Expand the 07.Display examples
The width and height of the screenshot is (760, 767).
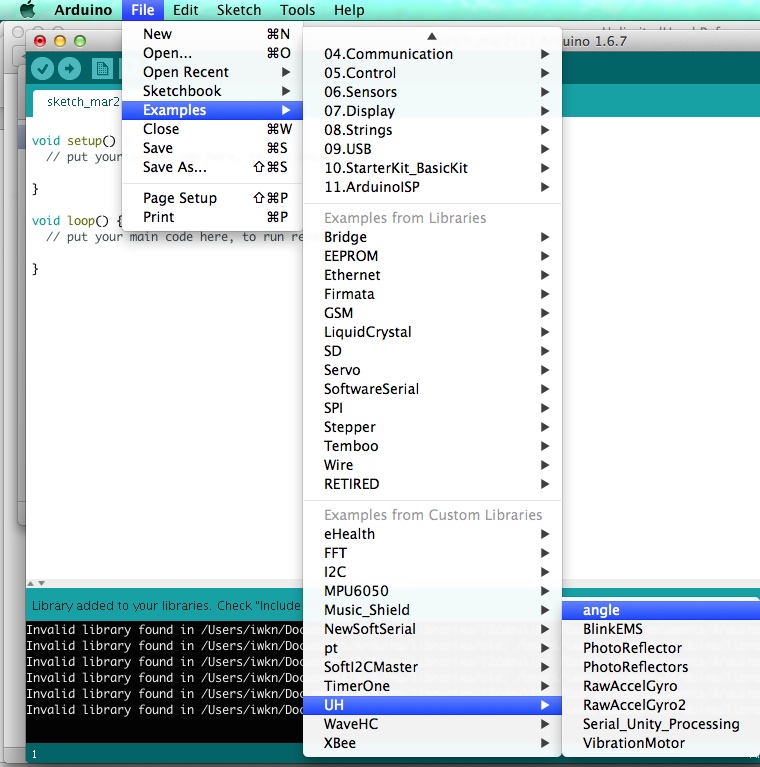[432, 111]
